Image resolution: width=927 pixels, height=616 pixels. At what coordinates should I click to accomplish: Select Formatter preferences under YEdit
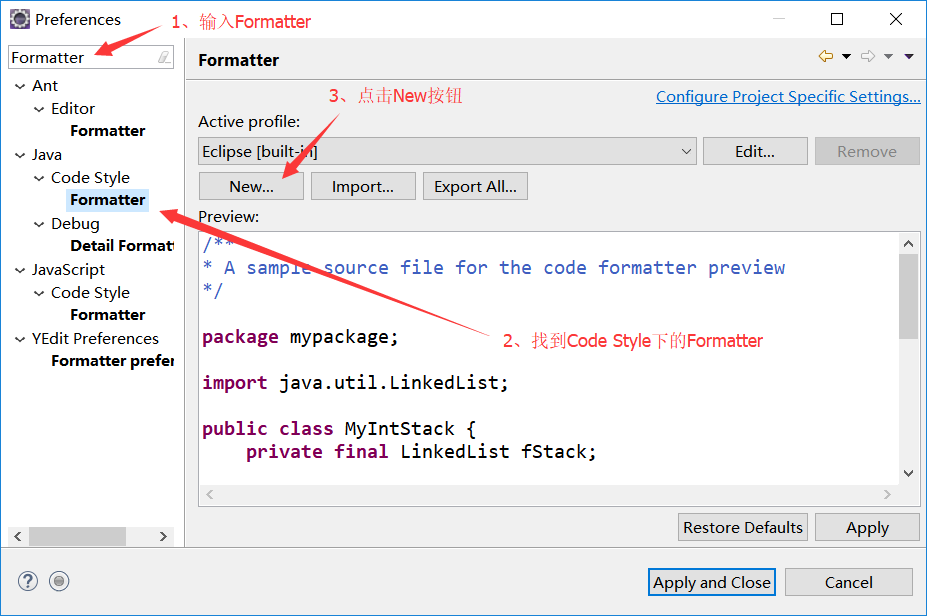[x=112, y=361]
